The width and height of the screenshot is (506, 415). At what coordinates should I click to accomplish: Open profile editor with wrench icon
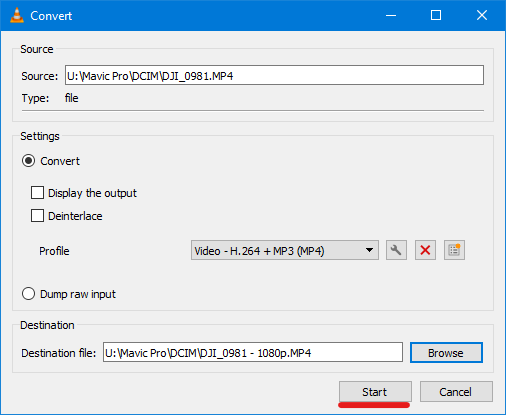[396, 250]
